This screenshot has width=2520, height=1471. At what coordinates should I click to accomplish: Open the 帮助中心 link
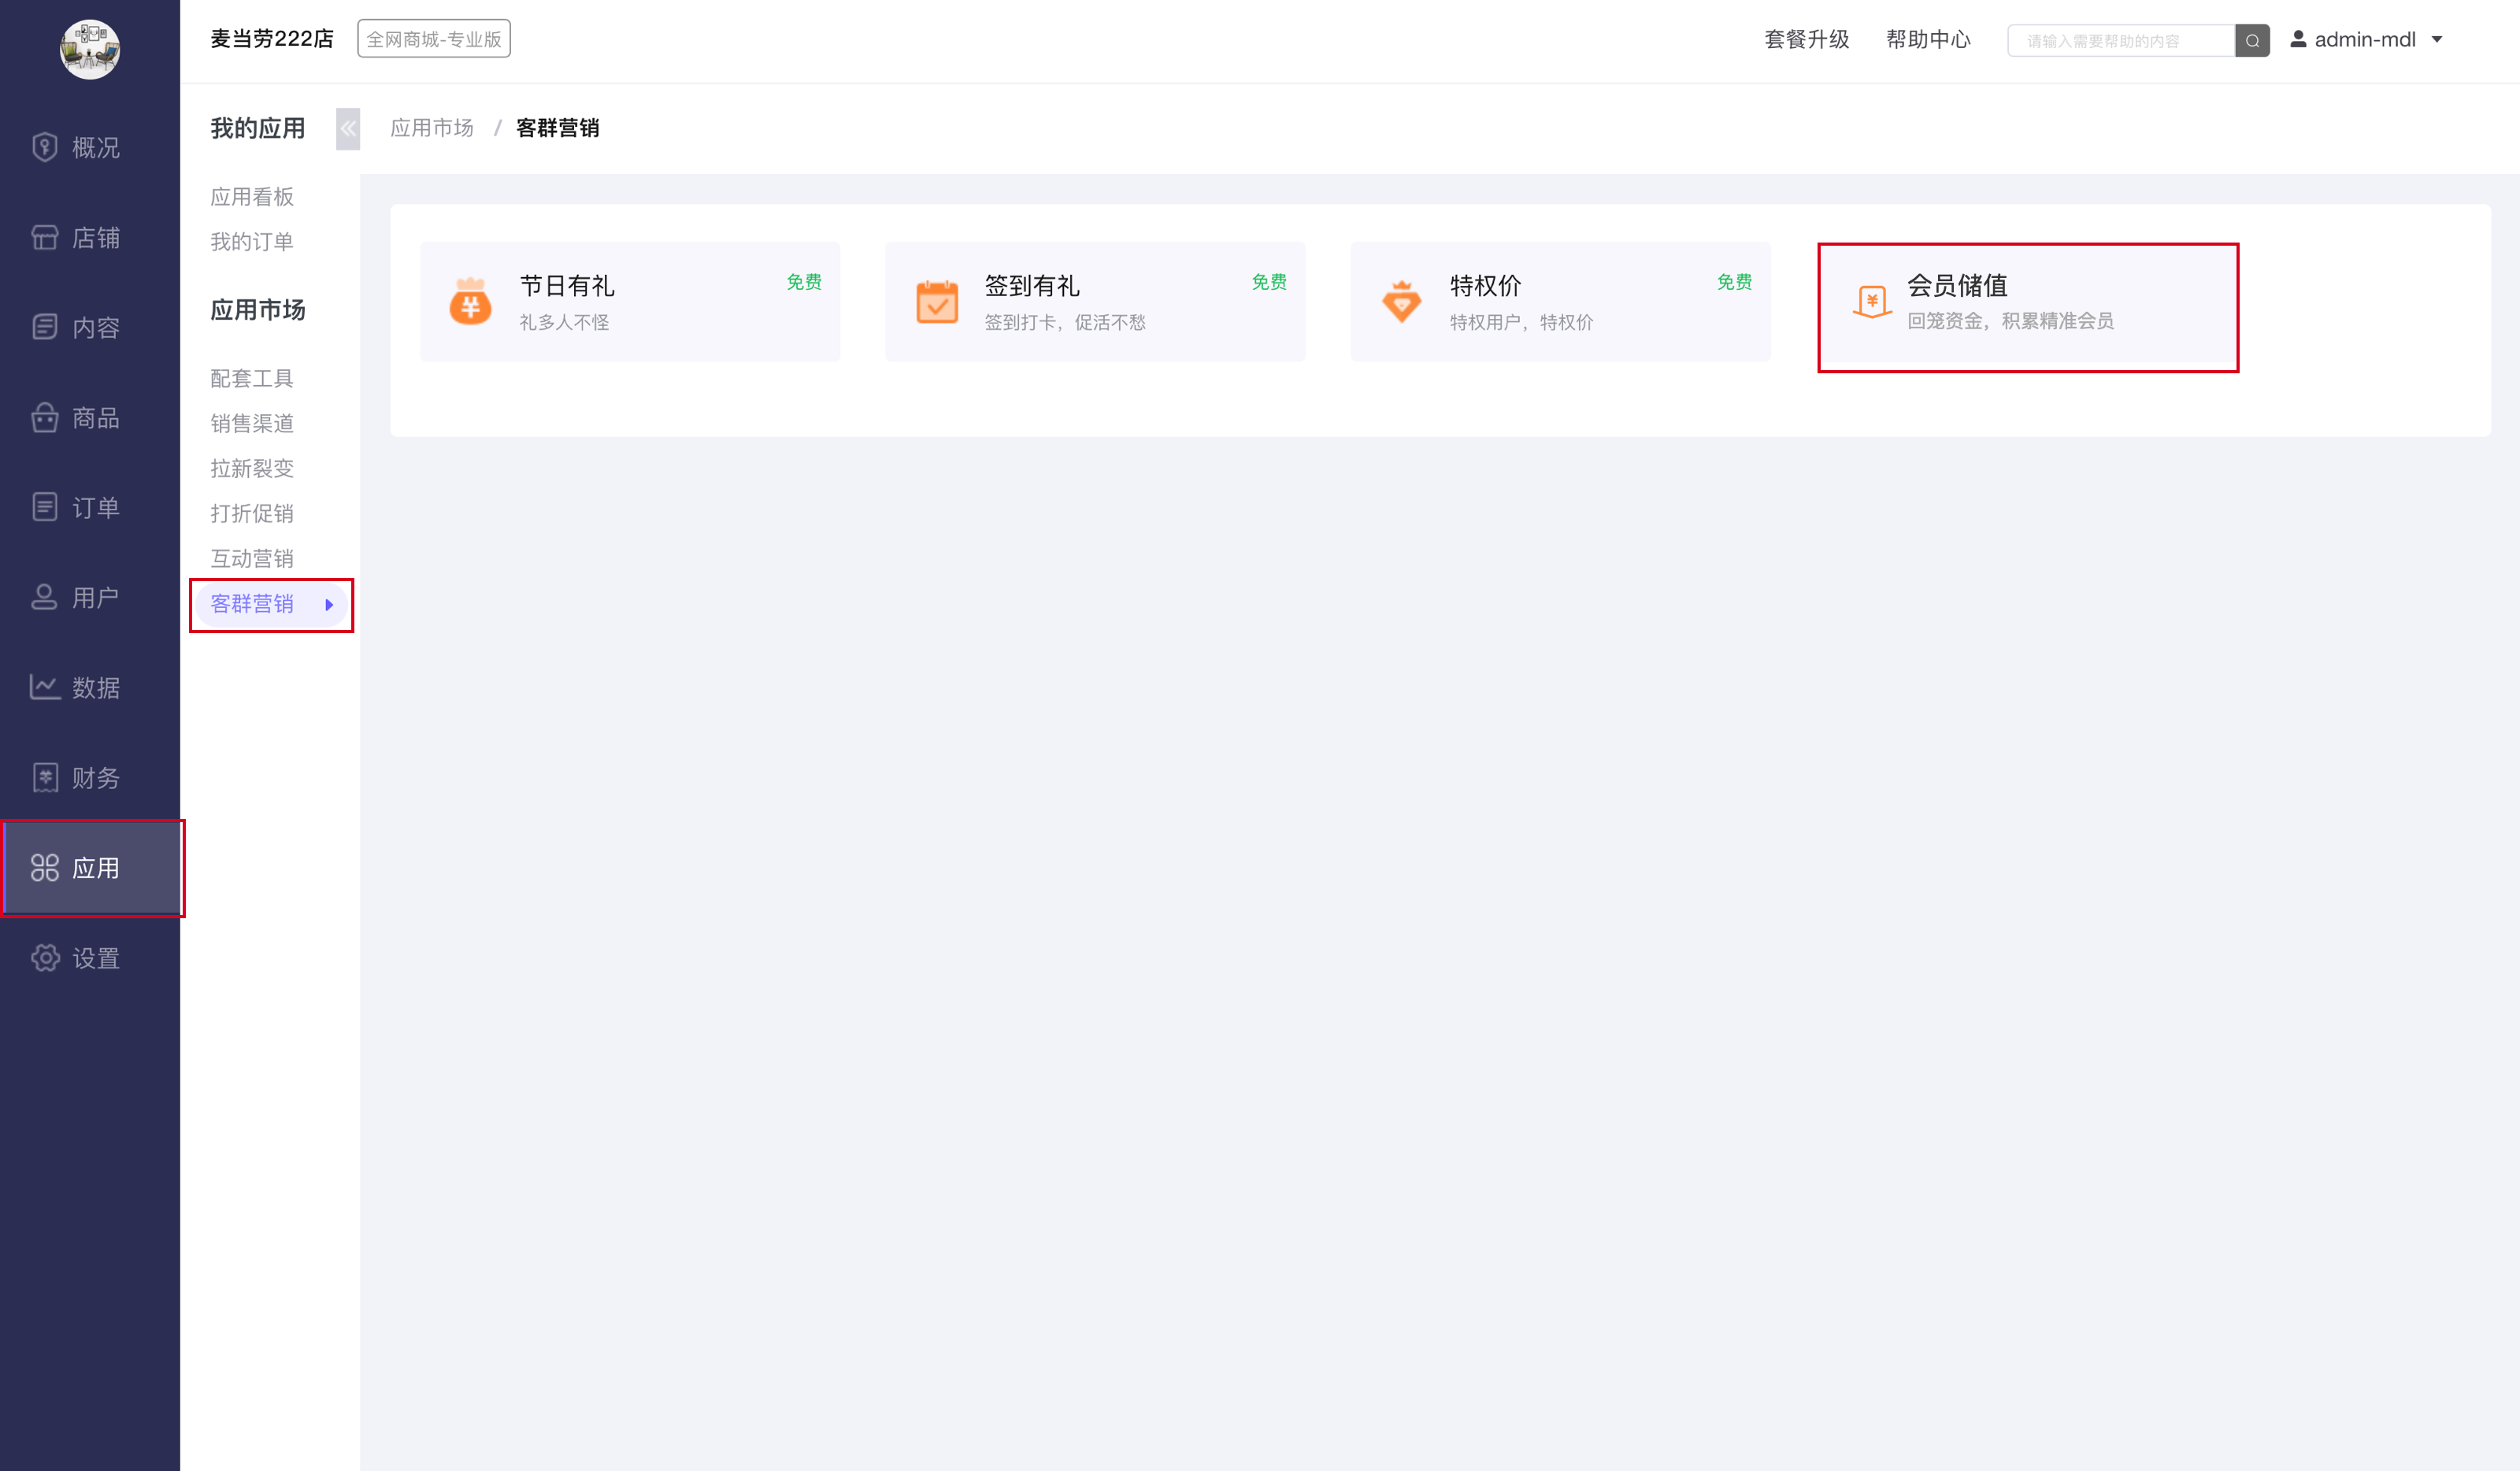click(1927, 40)
